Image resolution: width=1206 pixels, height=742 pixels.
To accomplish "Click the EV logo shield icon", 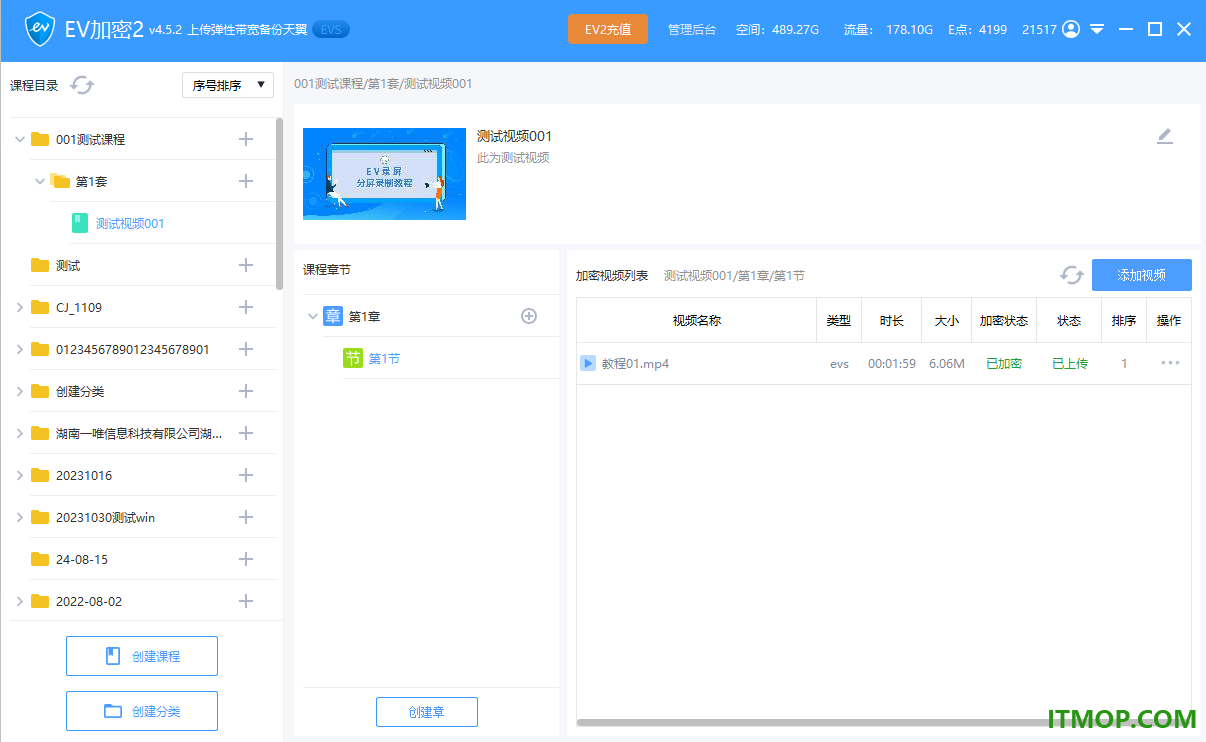I will click(39, 29).
